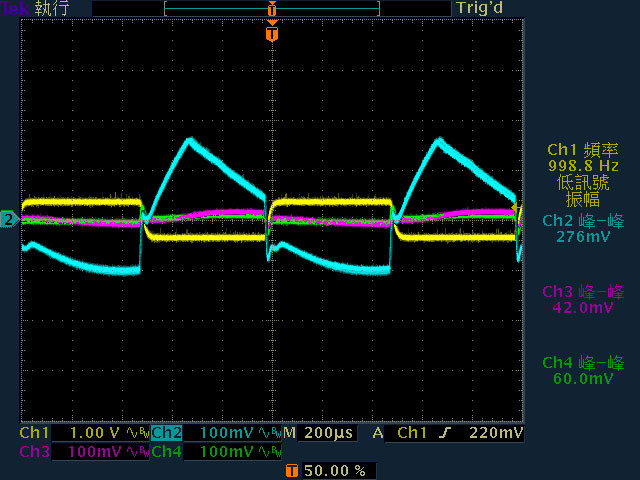
Task: Click the Ch2 peak-to-peak 276mV measurement
Action: [x=583, y=229]
